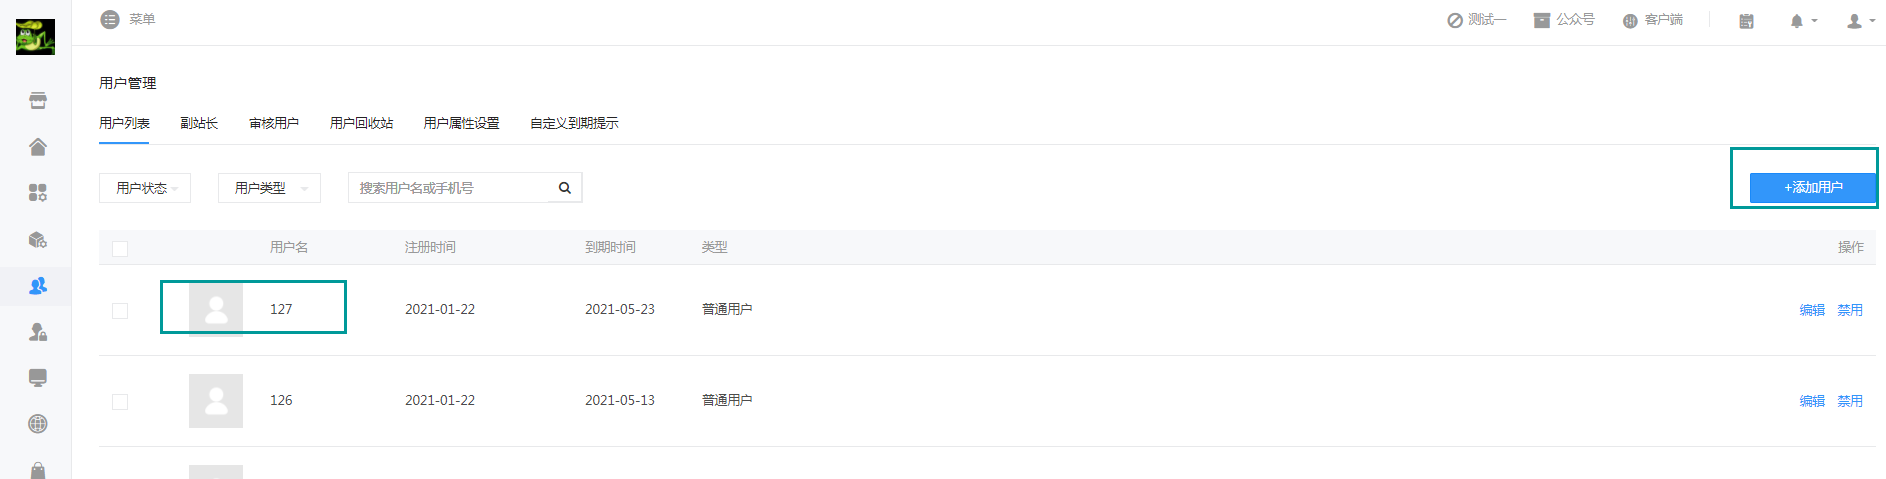Open the globe icon in sidebar
Screen dimensions: 1886x479
coord(38,424)
